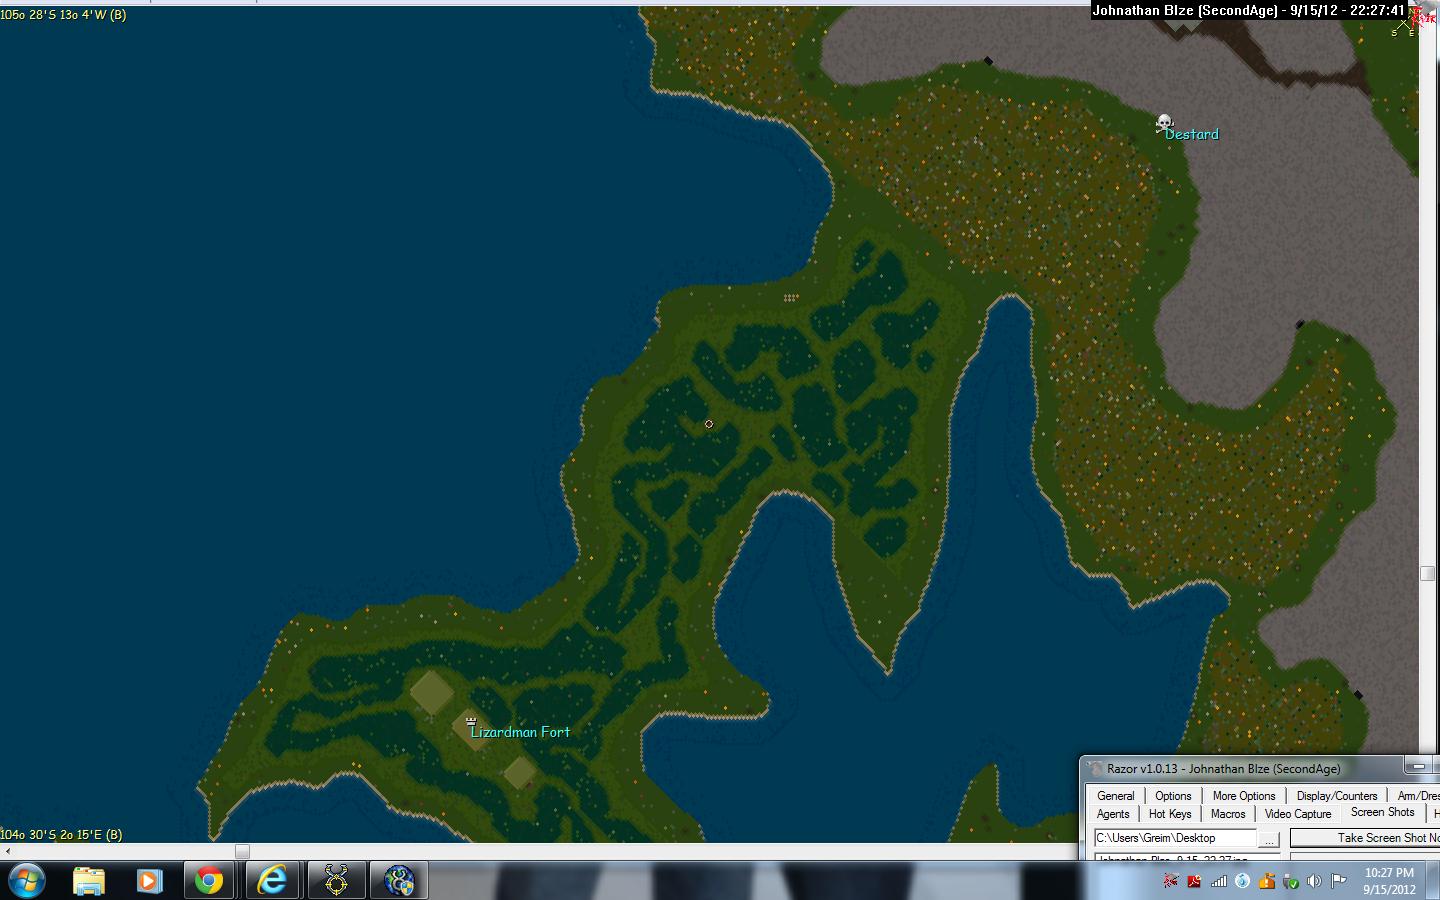
Task: Open Google Chrome from the taskbar
Action: (209, 880)
